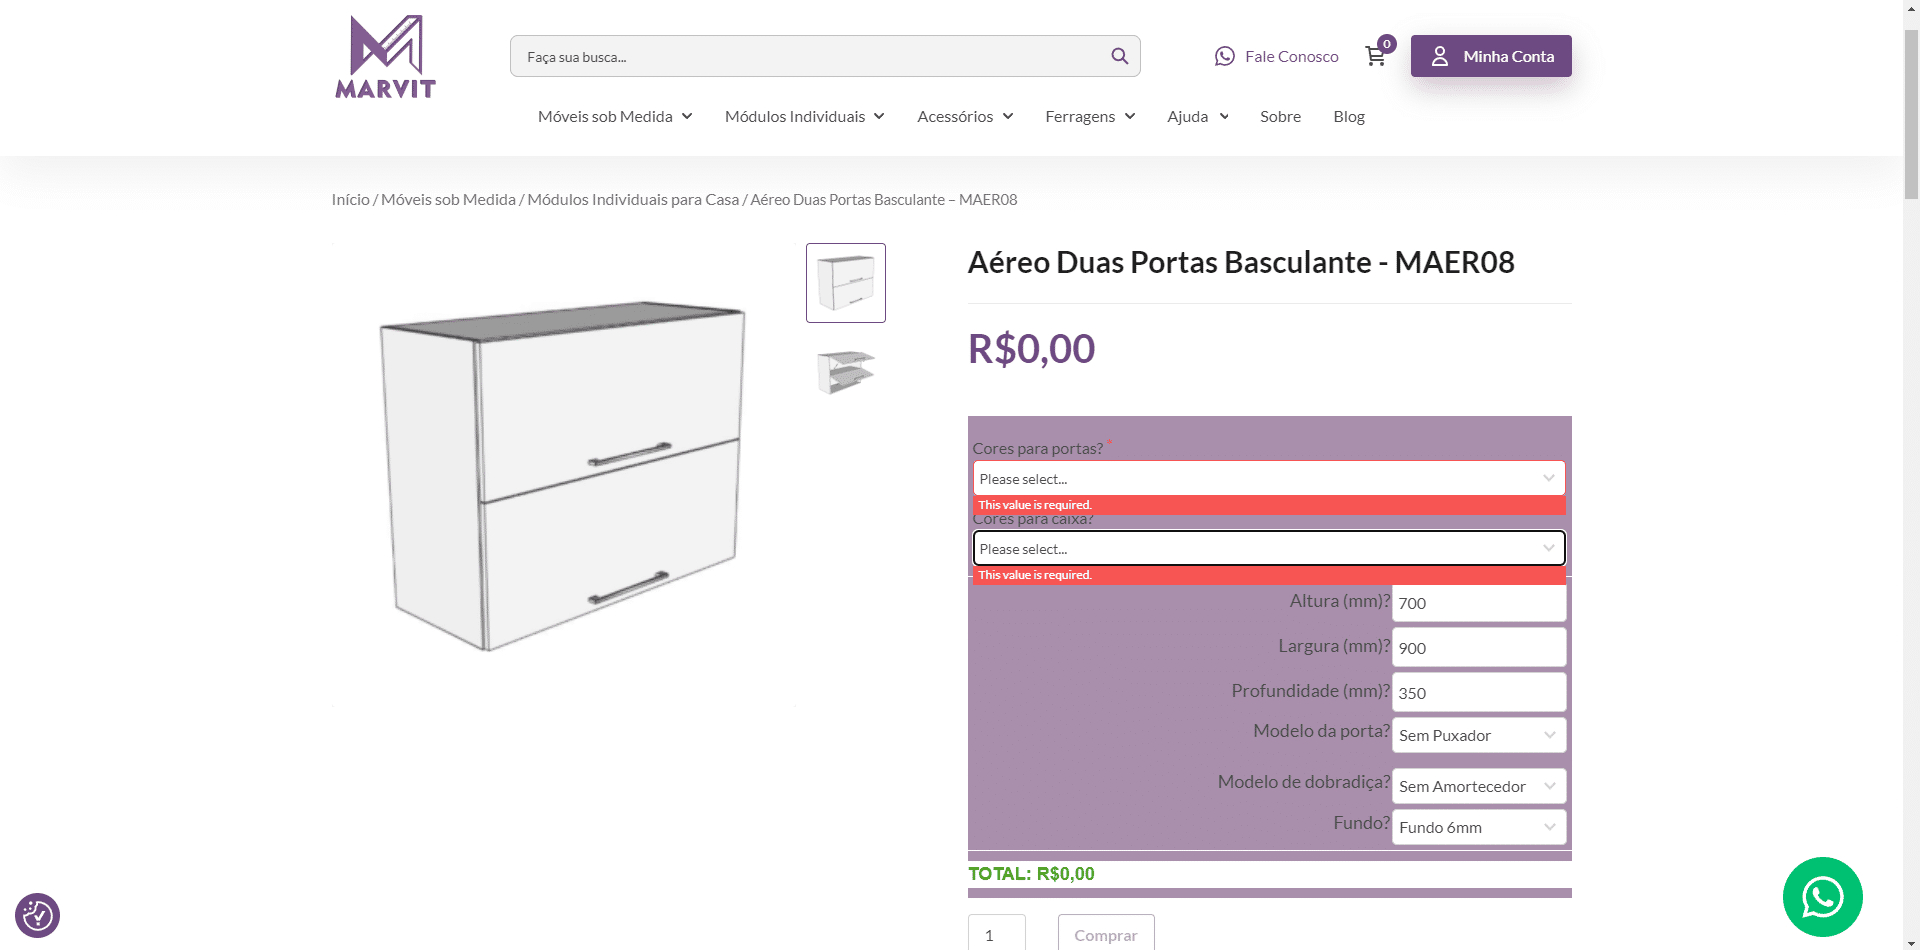
Task: Open the shopping cart icon
Action: pos(1375,56)
